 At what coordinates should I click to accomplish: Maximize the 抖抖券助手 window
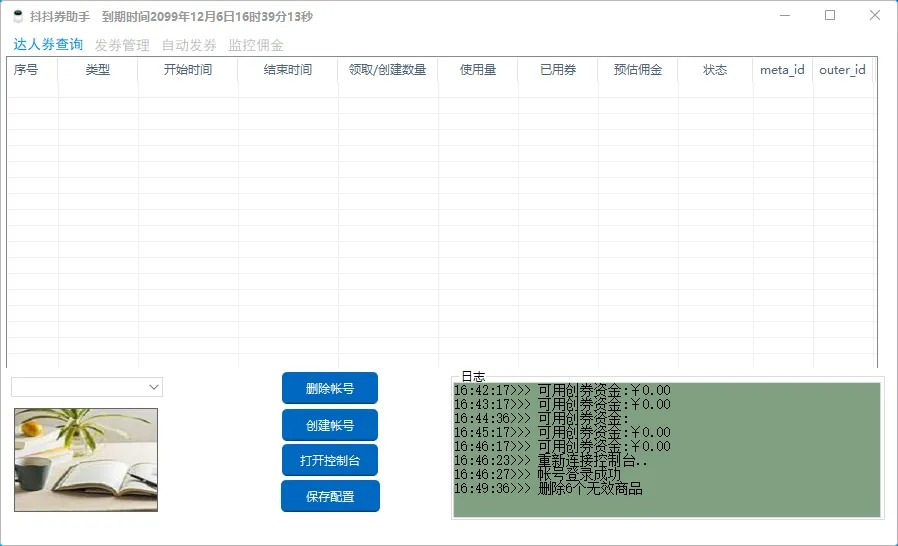830,15
